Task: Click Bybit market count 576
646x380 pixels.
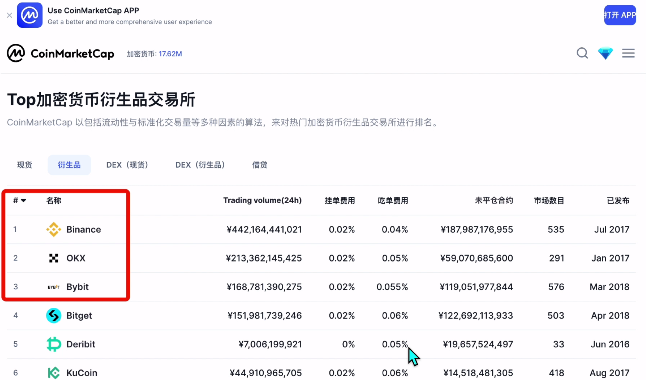Action: pyautogui.click(x=556, y=287)
